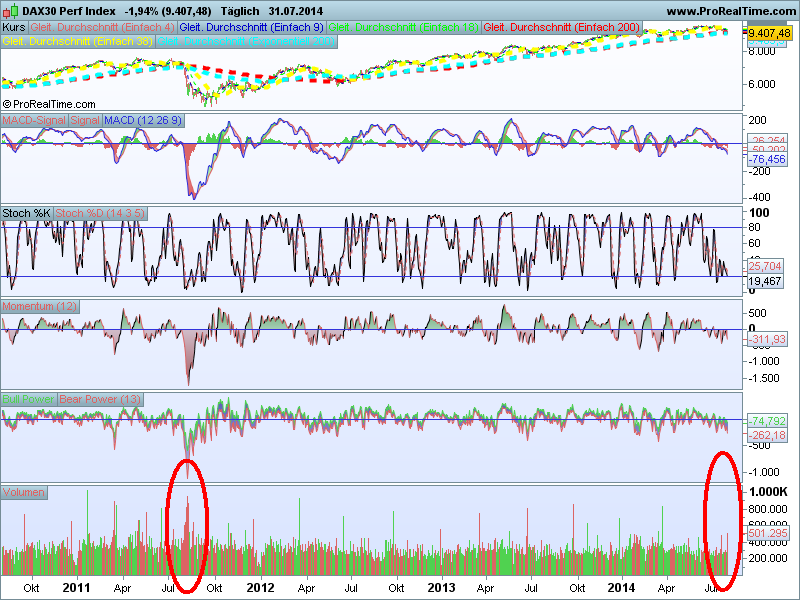This screenshot has width=800, height=600.
Task: Open the Täglich timeframe label
Action: pyautogui.click(x=240, y=11)
